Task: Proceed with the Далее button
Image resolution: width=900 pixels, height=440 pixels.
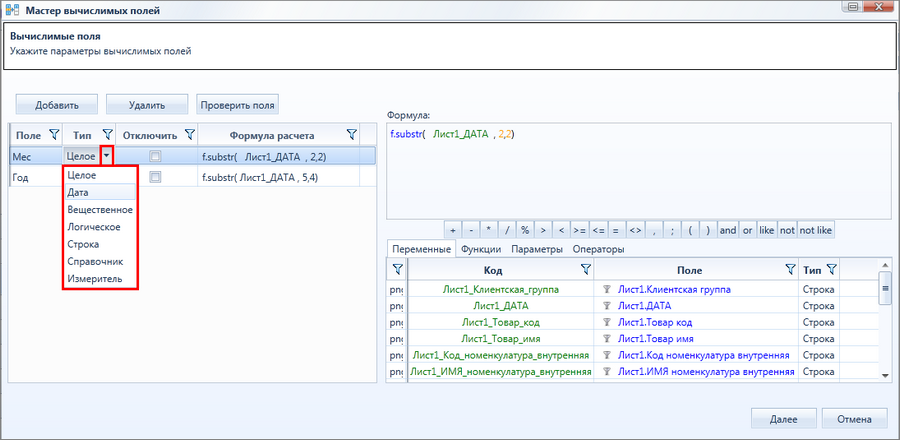Action: pyautogui.click(x=783, y=419)
